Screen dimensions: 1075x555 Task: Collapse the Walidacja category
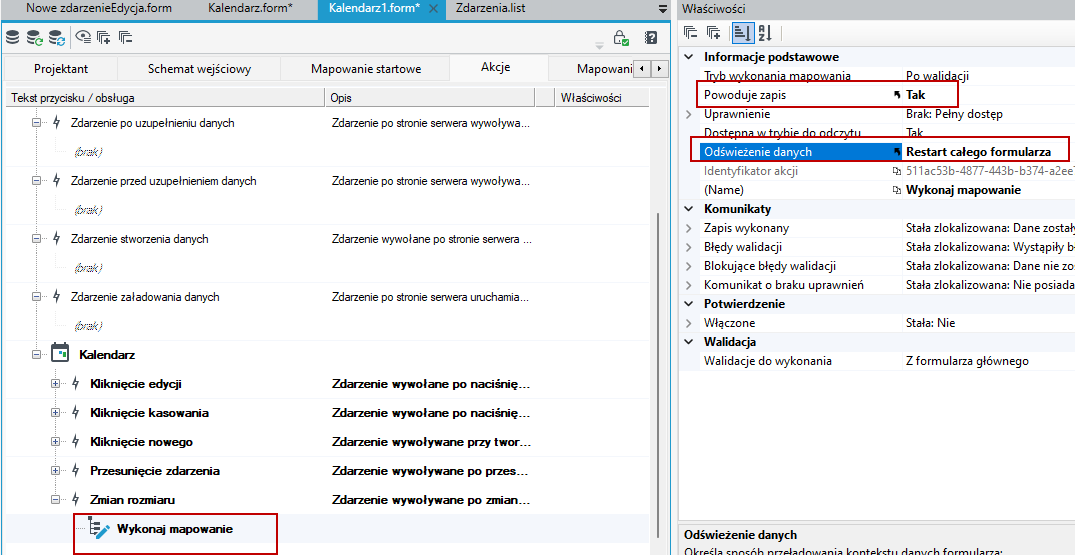[688, 342]
